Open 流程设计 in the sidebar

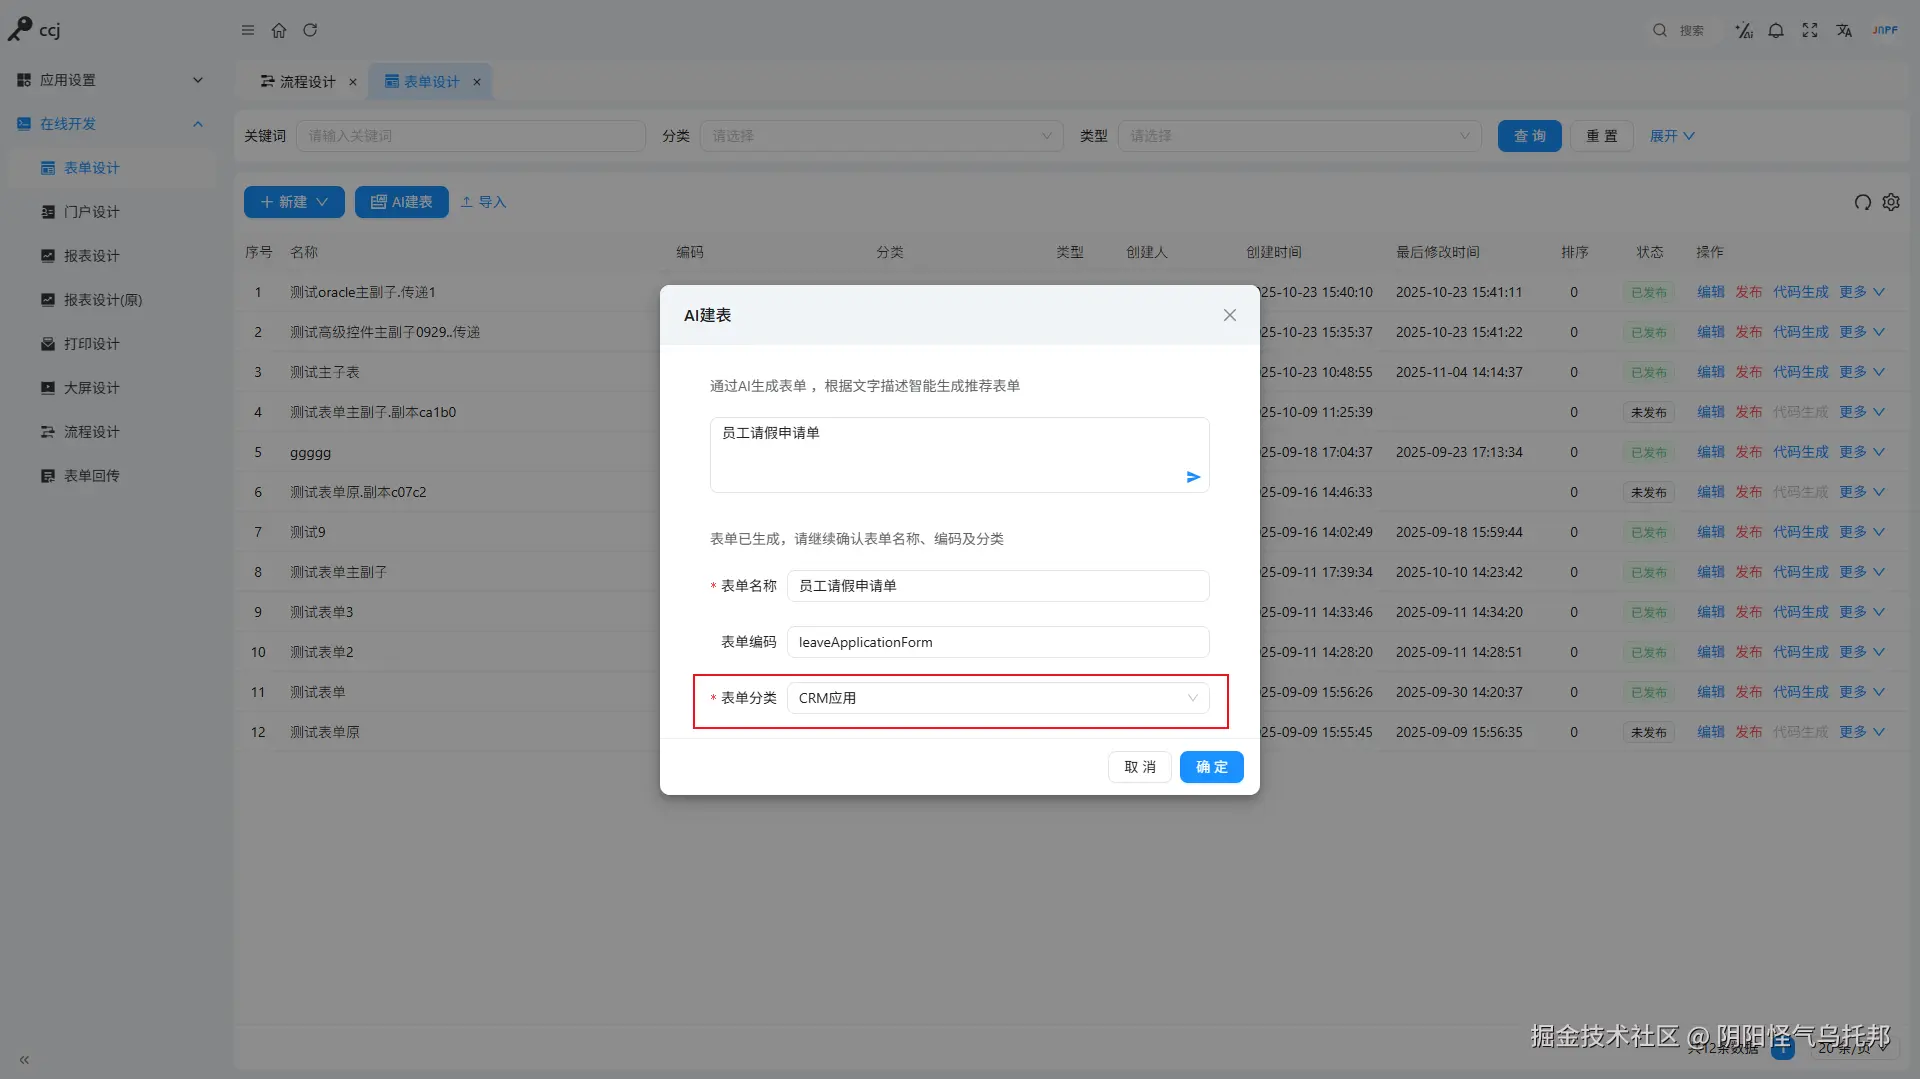112,432
